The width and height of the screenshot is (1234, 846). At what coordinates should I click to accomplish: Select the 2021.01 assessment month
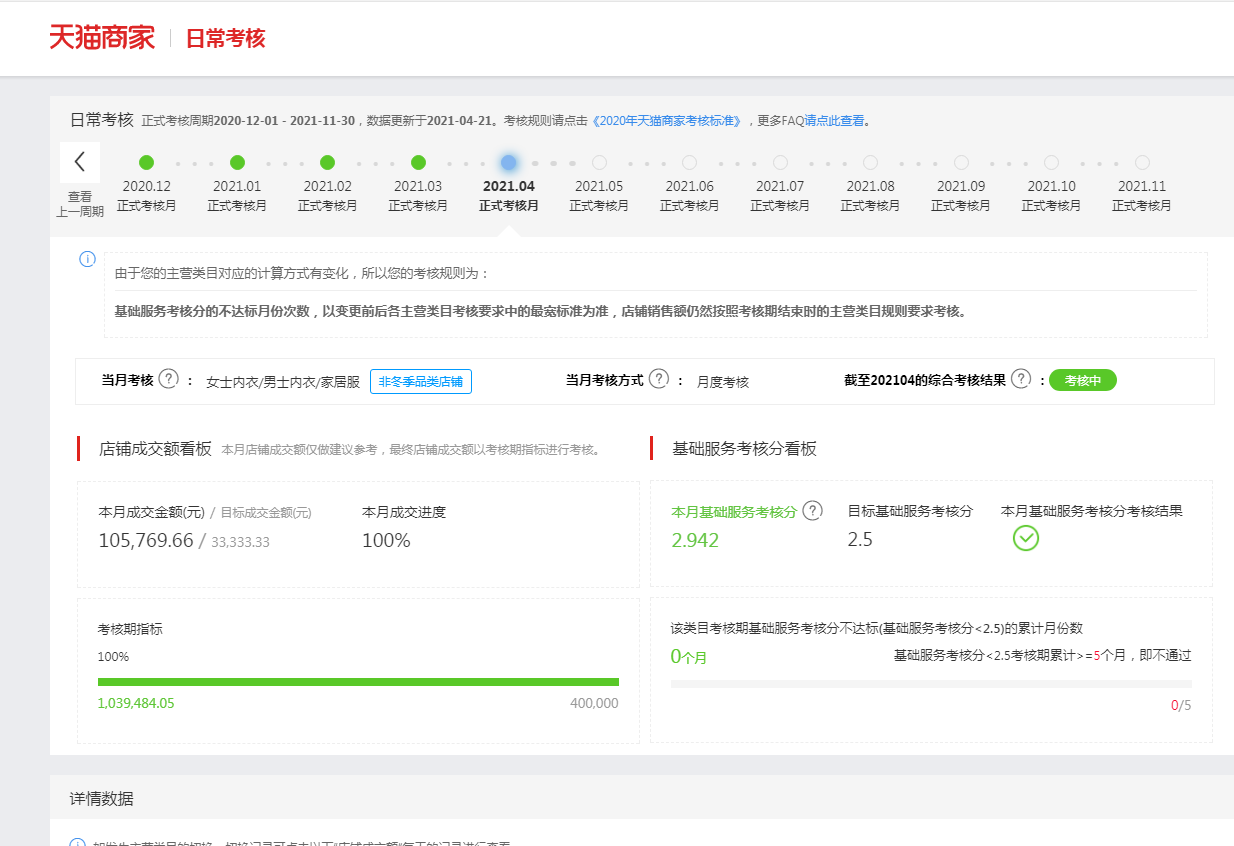pos(237,195)
